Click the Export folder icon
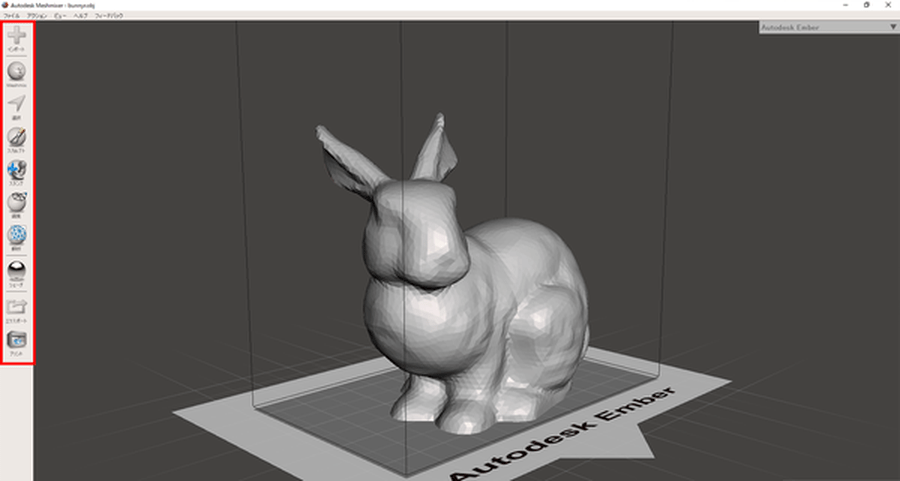This screenshot has height=481, width=900. 17,307
